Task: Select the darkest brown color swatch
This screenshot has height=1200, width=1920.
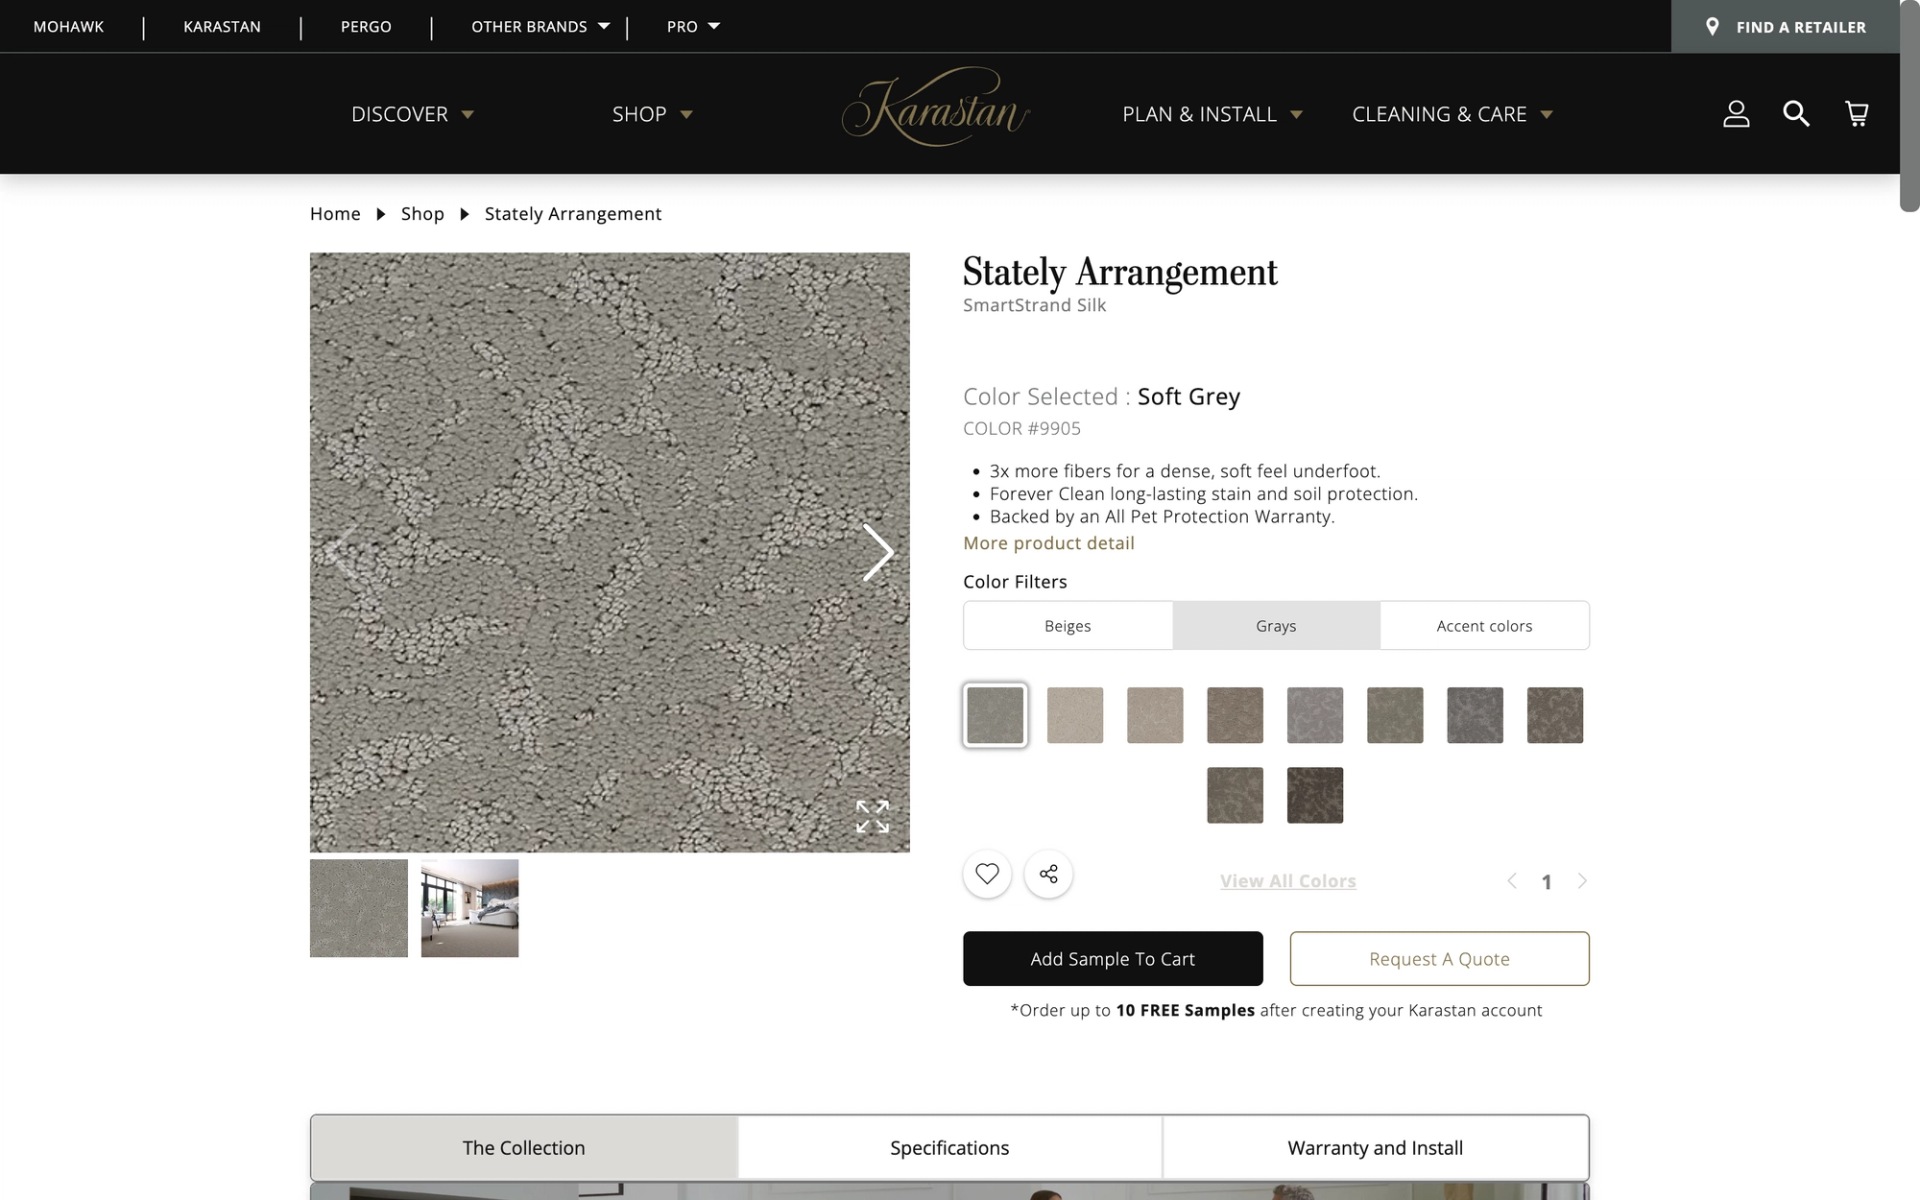Action: (x=1314, y=795)
